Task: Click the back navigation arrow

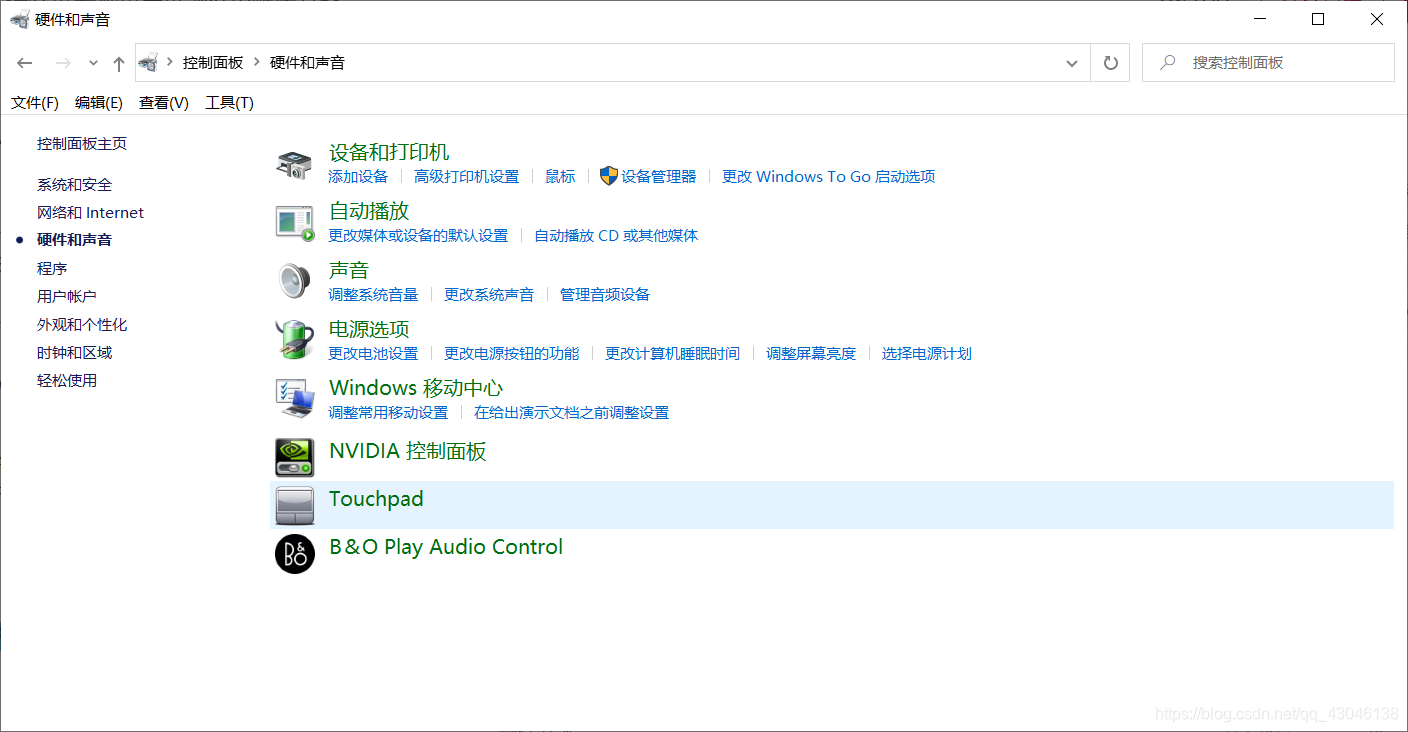Action: click(x=25, y=63)
